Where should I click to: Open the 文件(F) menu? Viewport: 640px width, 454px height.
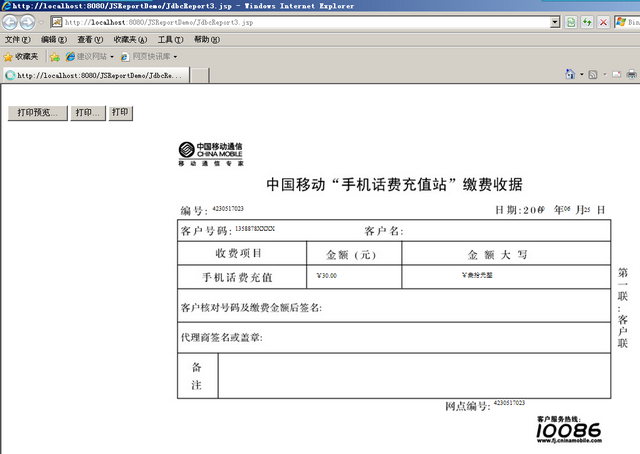[x=18, y=40]
